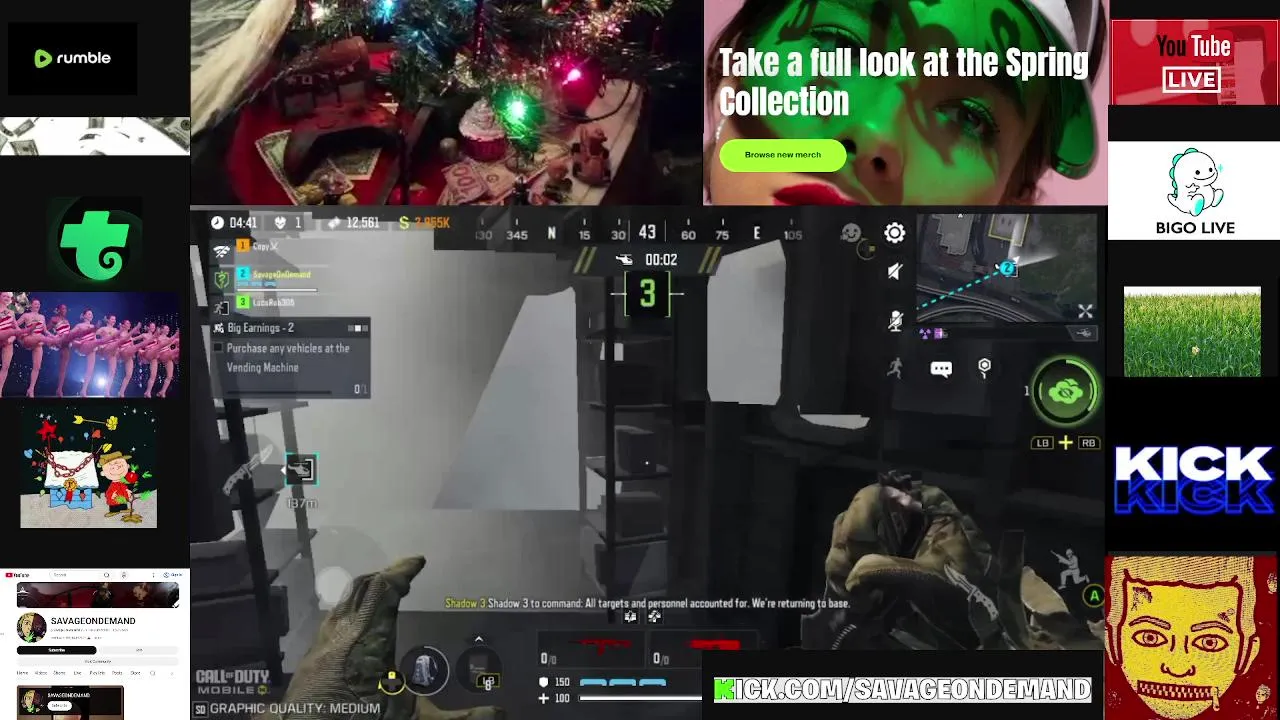Open the BIGO LIVE logo
Image resolution: width=1280 pixels, height=720 pixels.
[x=1194, y=191]
